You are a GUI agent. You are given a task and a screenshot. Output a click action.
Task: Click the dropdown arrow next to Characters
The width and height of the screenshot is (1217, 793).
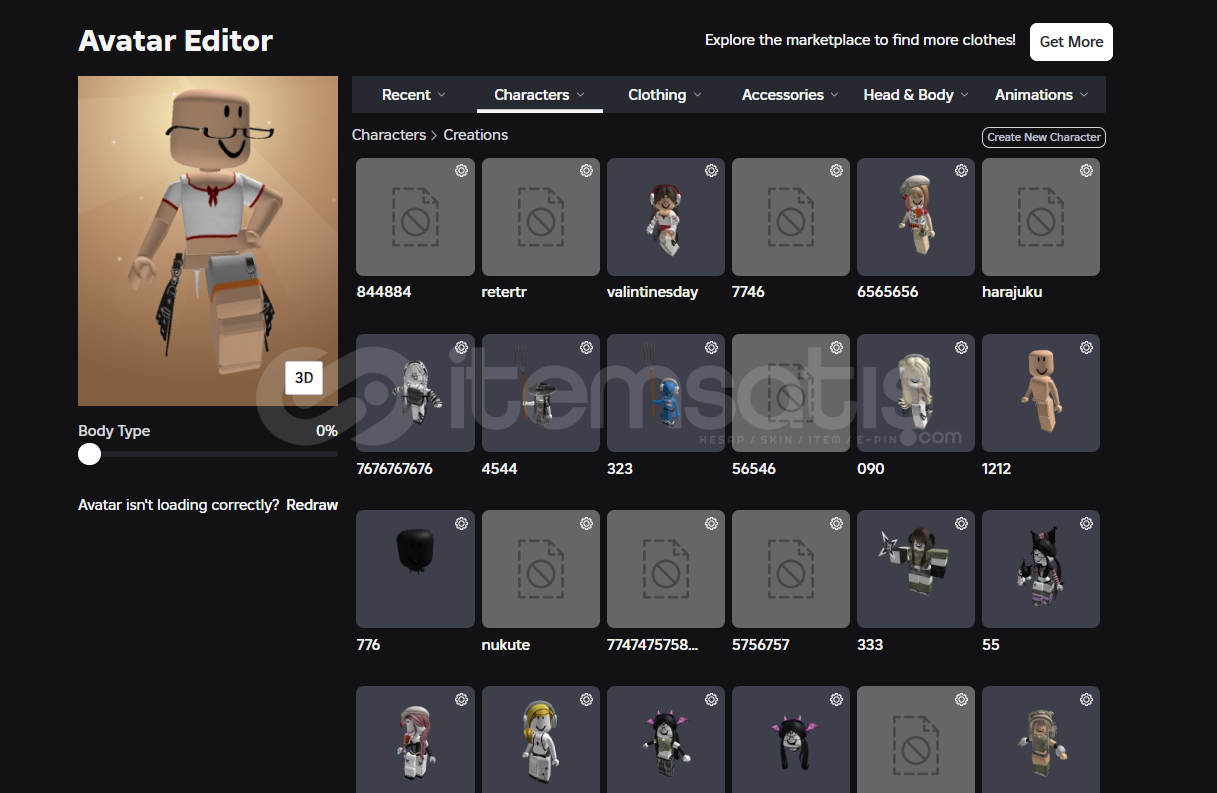[580, 95]
